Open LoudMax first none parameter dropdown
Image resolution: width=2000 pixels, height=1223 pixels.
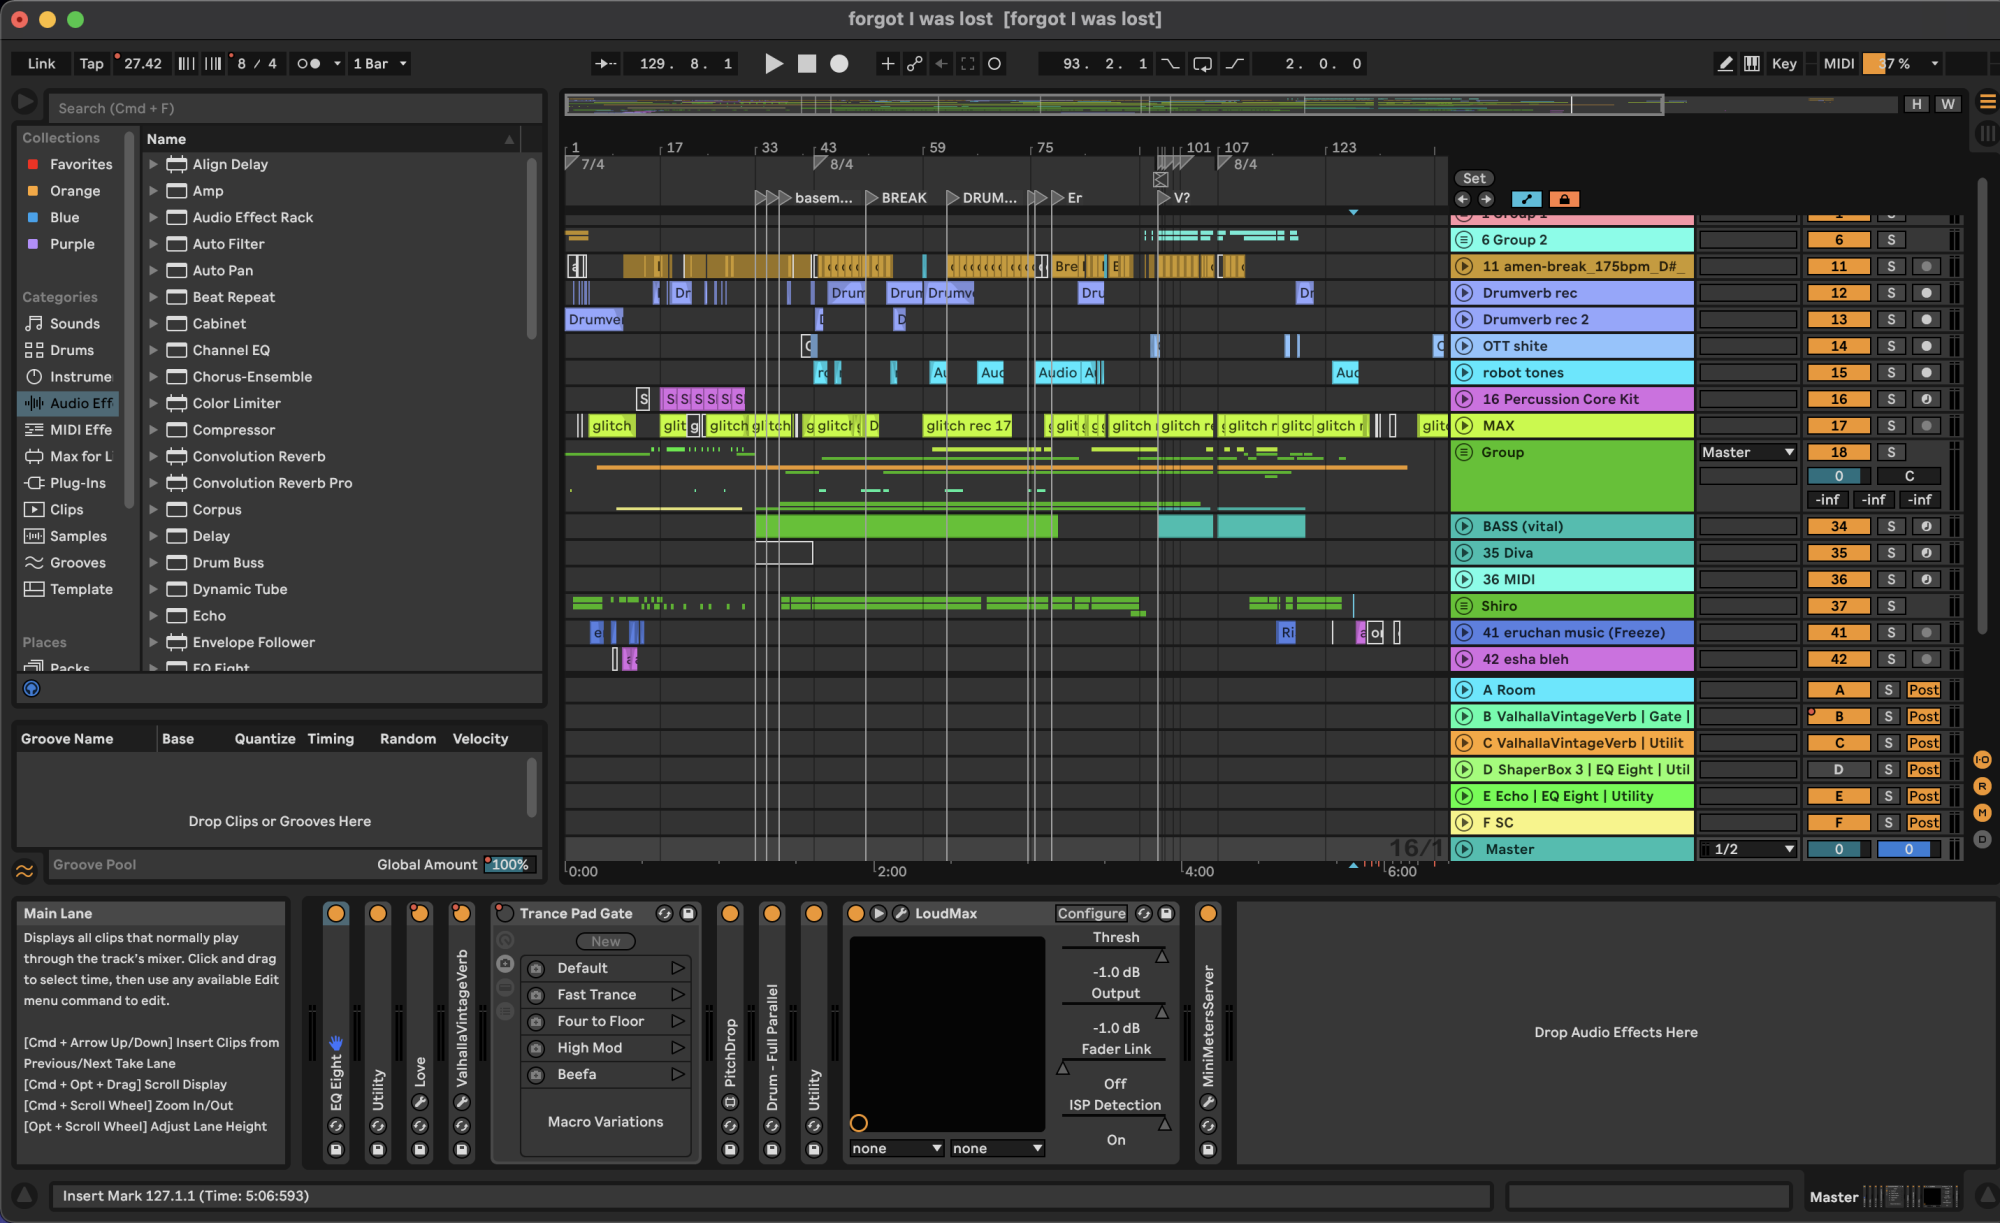point(896,1148)
